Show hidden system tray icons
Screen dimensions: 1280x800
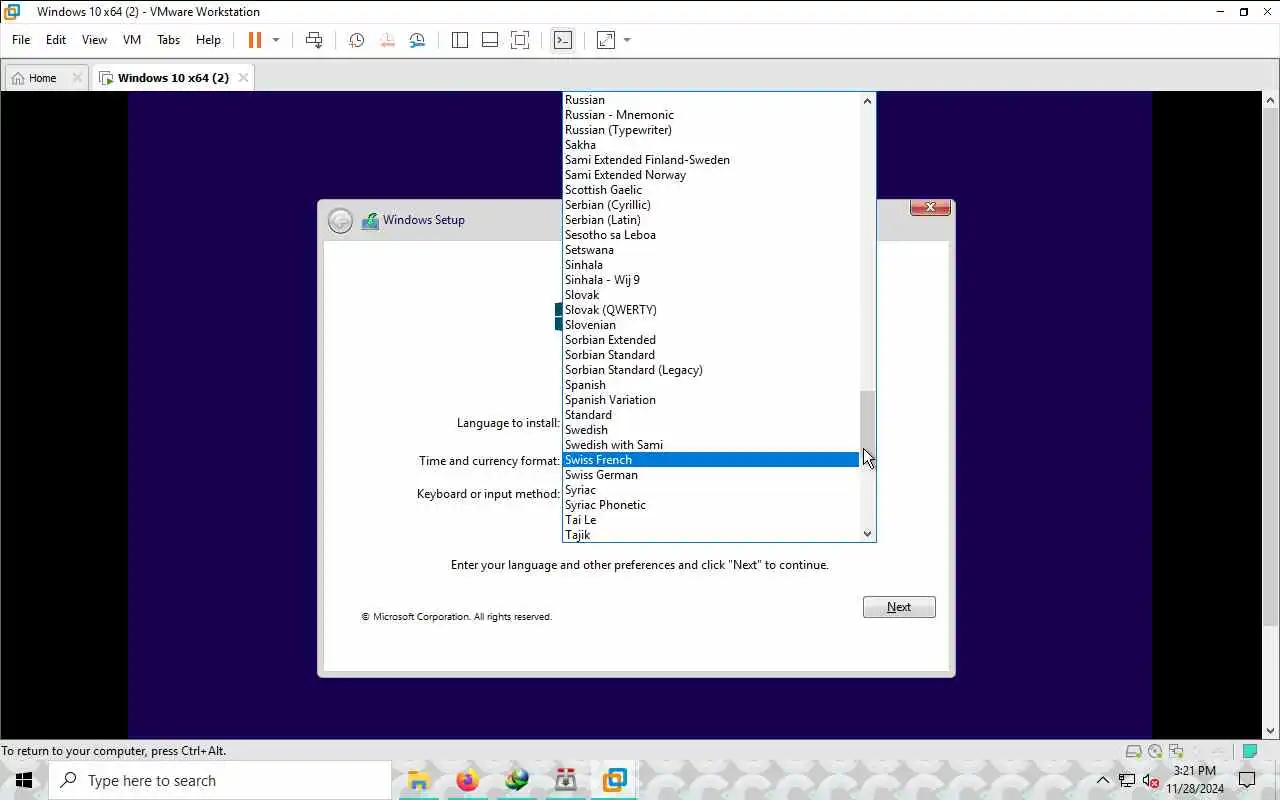click(x=1103, y=780)
